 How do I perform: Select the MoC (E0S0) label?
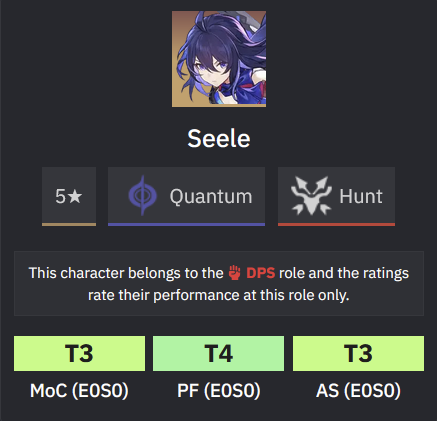(79, 390)
